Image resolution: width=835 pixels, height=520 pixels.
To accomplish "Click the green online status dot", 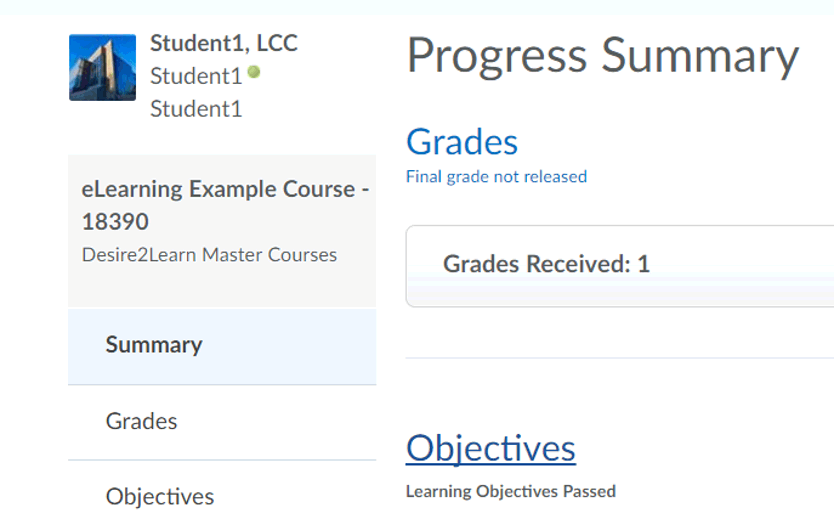I will 254,72.
